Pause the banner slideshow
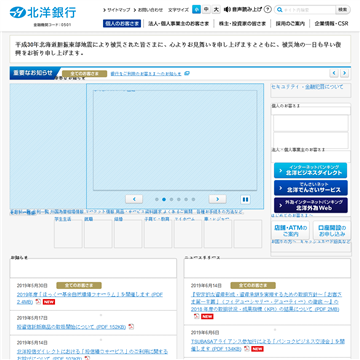 pos(245,199)
